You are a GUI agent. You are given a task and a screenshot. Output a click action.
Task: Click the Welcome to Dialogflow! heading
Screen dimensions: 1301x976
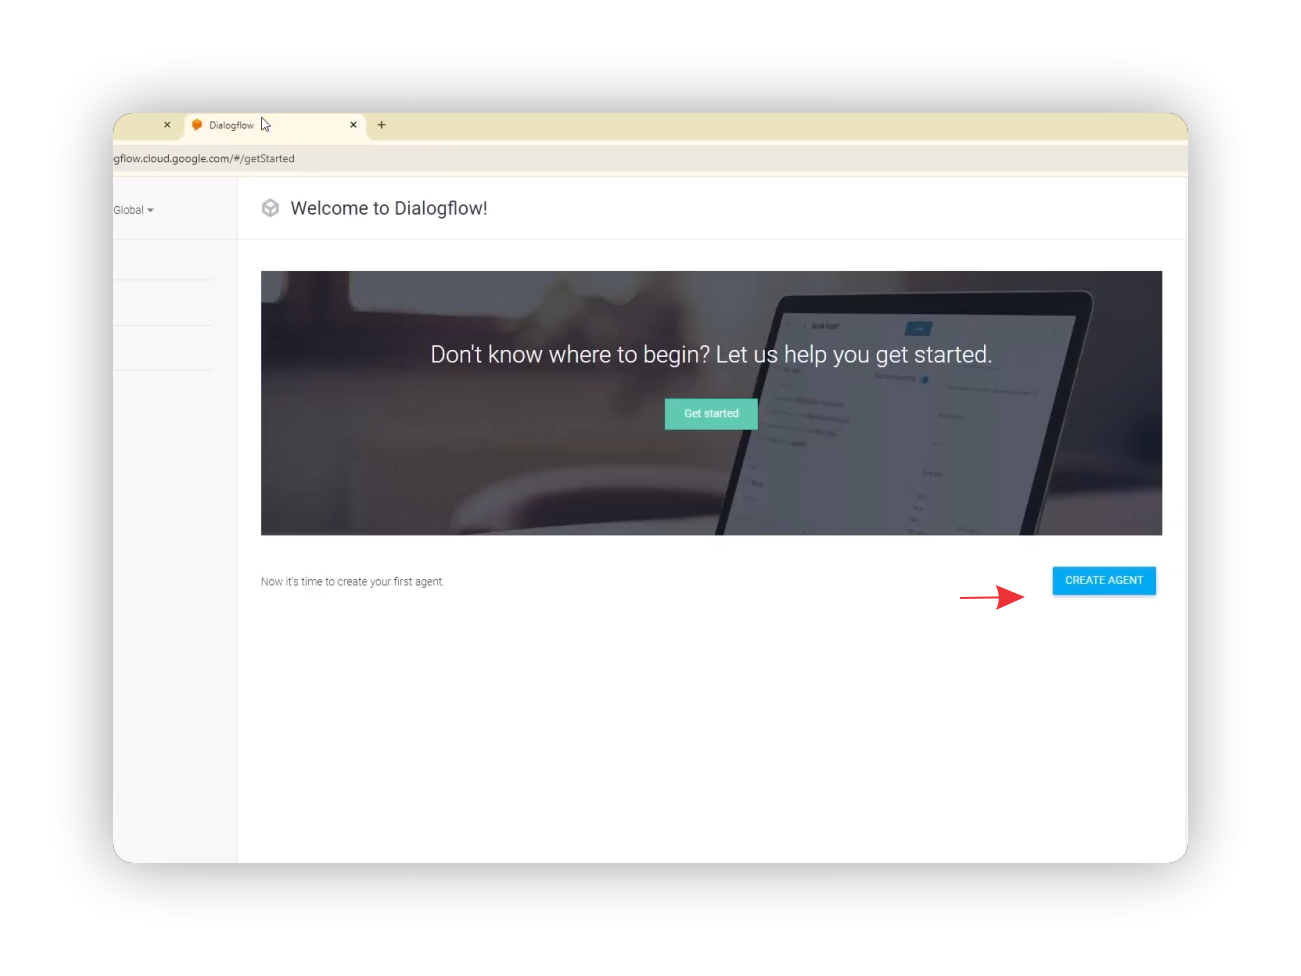point(388,208)
